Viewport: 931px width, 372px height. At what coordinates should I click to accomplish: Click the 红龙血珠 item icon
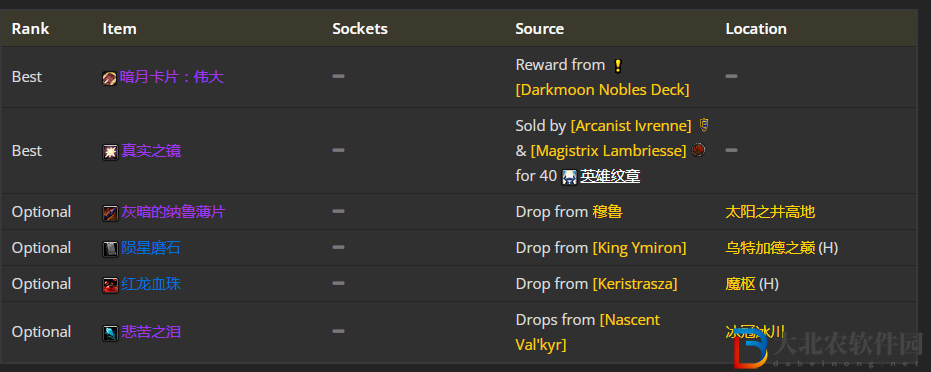[x=110, y=285]
